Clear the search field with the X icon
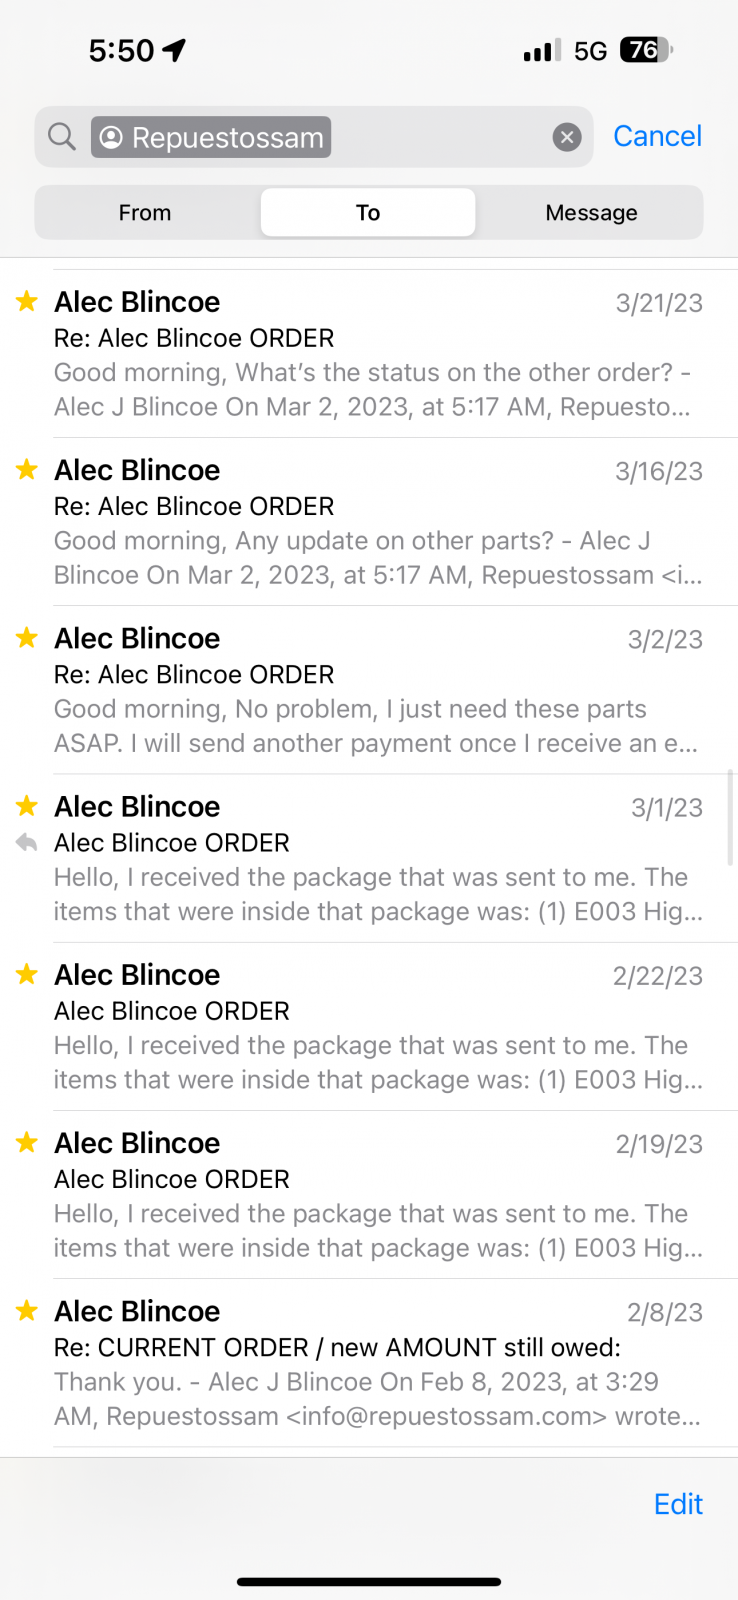This screenshot has width=738, height=1600. 567,137
